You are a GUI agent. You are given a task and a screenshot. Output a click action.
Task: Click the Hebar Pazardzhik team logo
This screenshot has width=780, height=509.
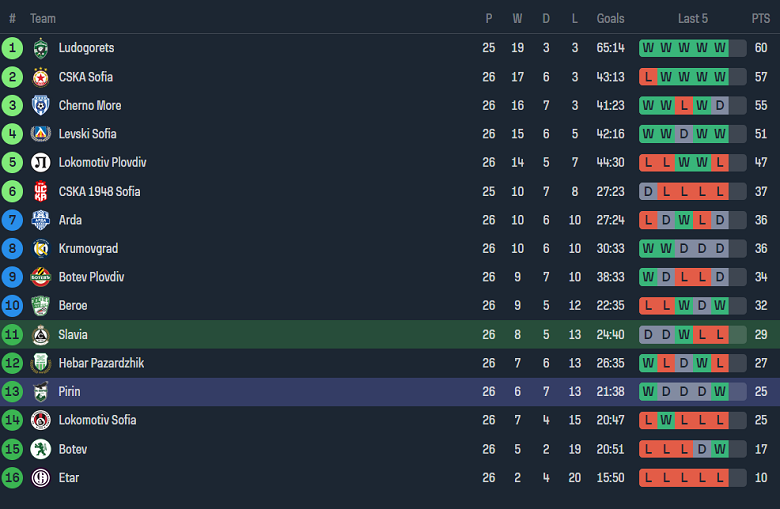click(x=40, y=363)
